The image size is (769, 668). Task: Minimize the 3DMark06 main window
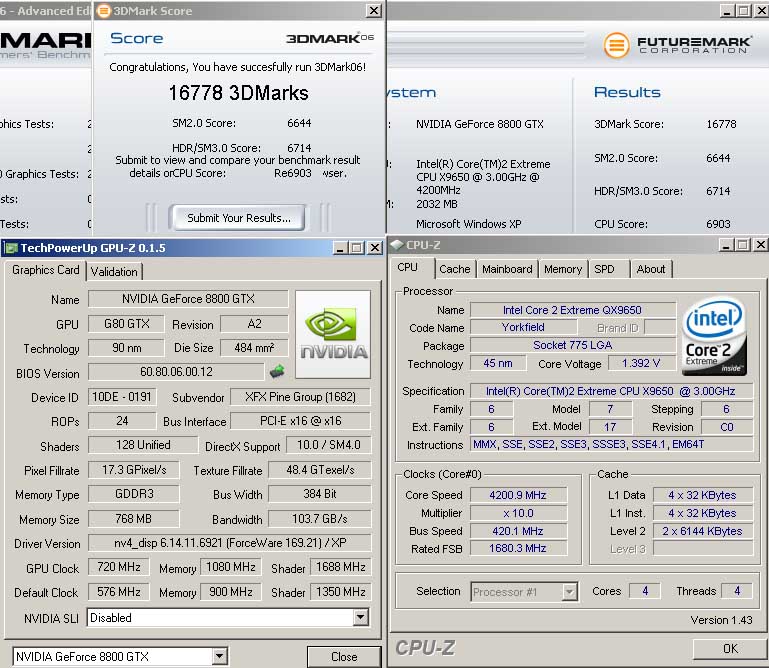pyautogui.click(x=727, y=11)
